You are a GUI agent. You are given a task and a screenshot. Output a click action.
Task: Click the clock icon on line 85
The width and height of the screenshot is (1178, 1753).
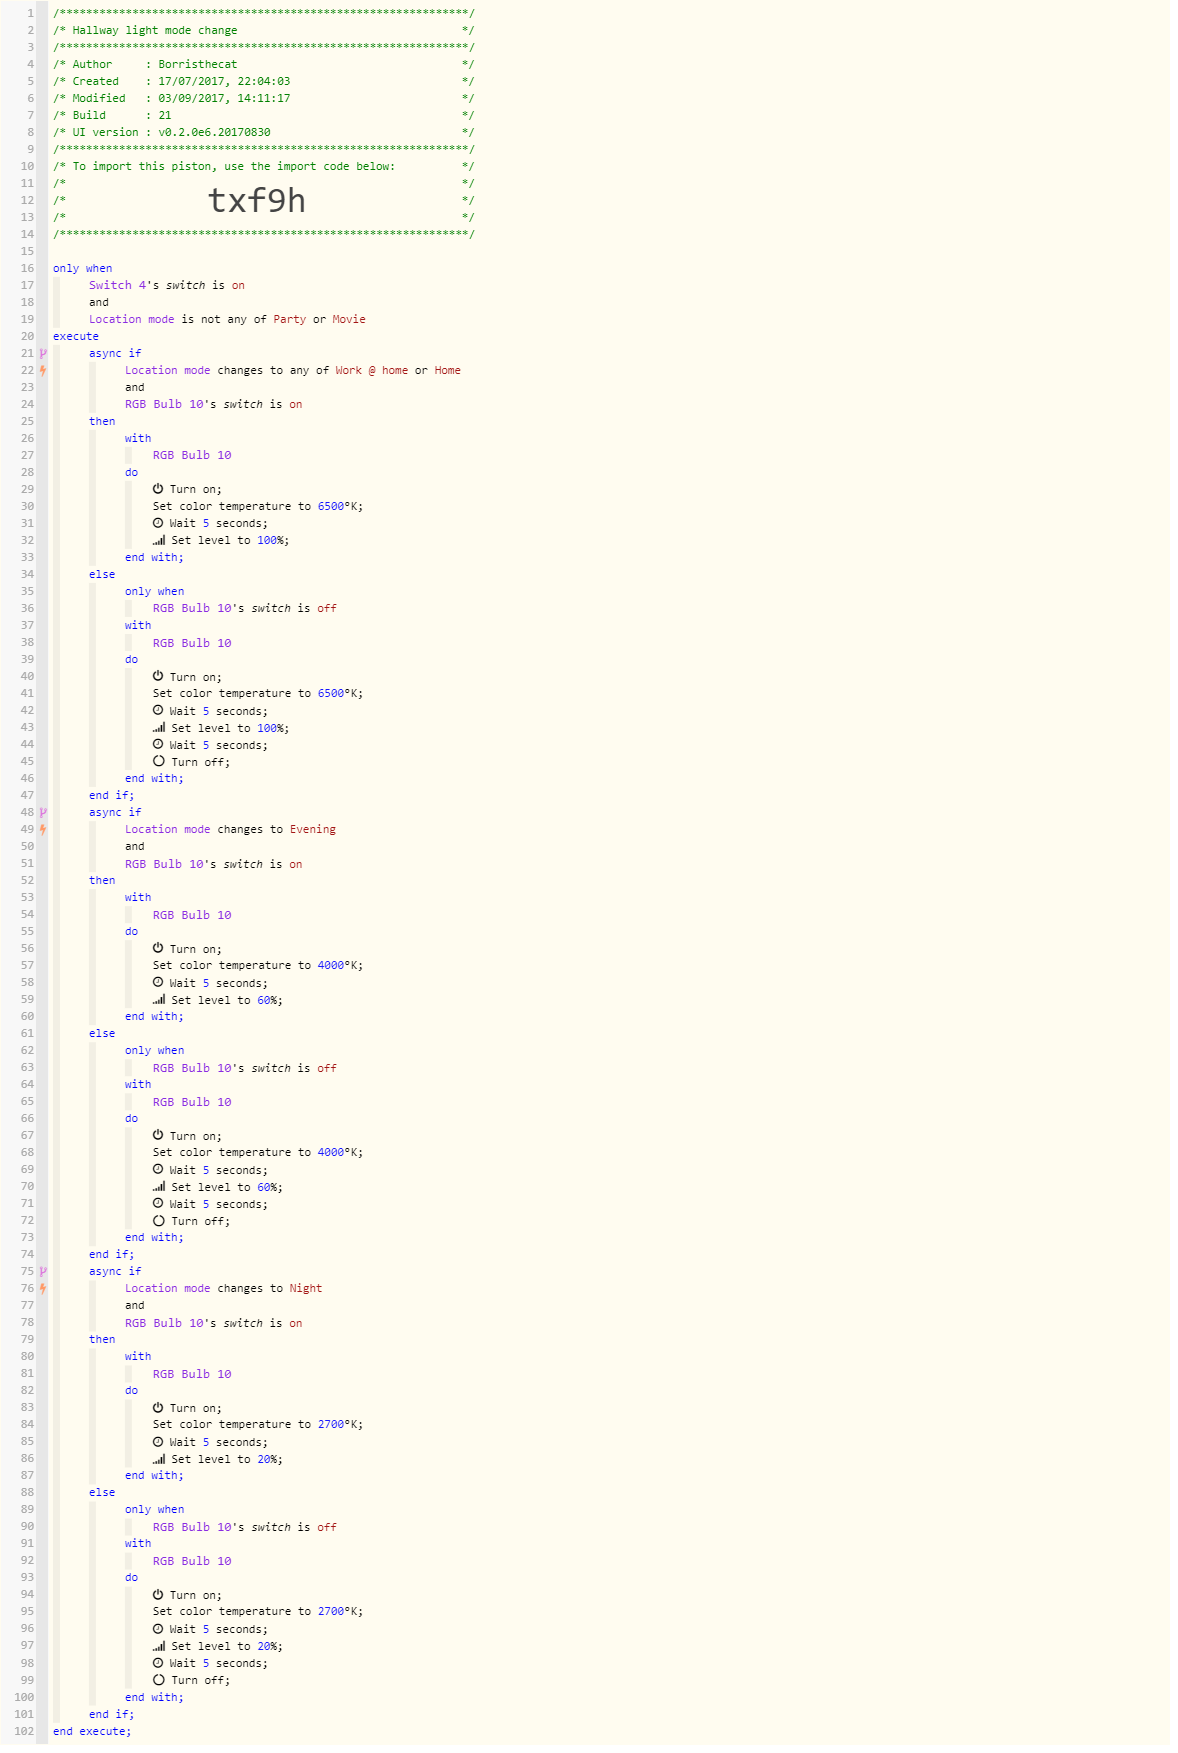pos(158,1441)
